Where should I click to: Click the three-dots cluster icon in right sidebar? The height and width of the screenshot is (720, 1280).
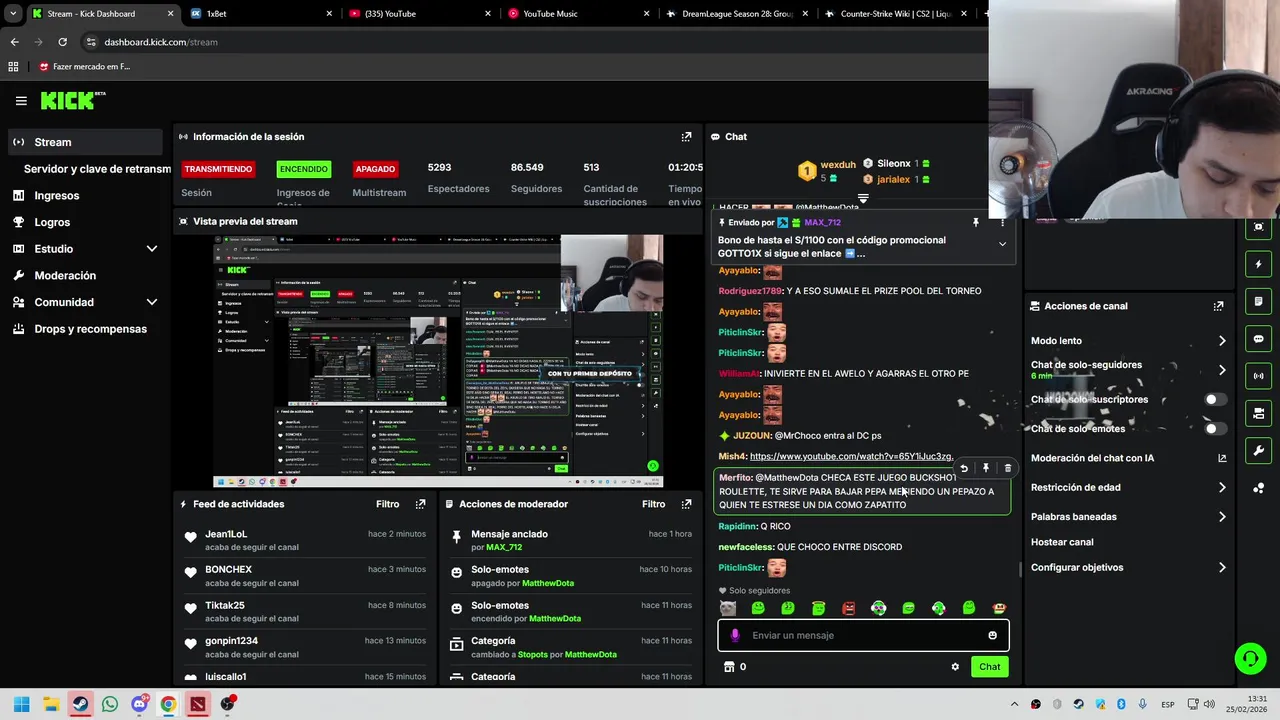[1258, 488]
